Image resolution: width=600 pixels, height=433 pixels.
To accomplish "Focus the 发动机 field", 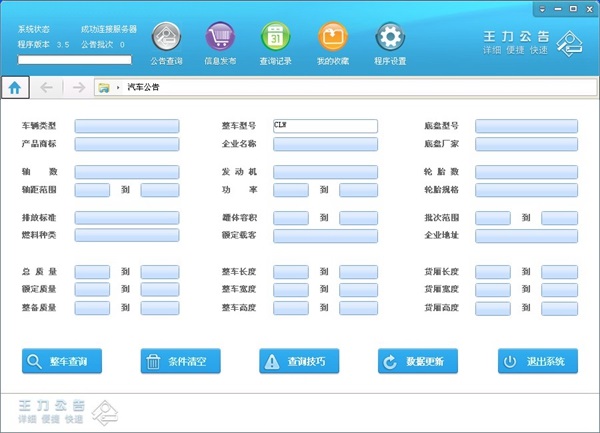I will tap(325, 172).
